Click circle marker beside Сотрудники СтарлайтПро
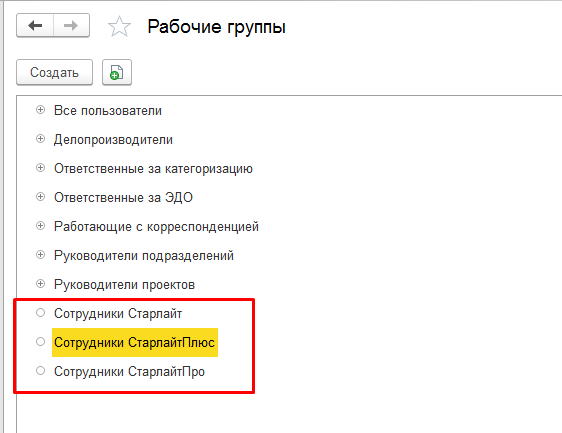562x433 pixels. point(41,371)
